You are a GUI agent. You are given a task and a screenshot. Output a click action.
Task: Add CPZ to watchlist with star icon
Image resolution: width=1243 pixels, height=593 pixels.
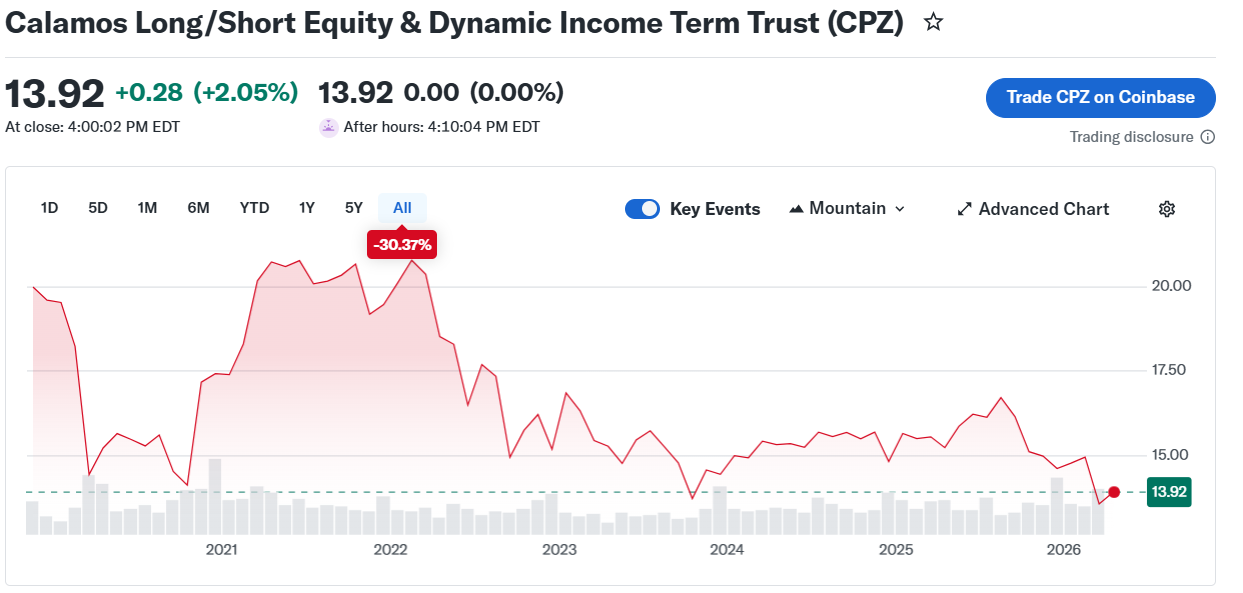pos(933,22)
